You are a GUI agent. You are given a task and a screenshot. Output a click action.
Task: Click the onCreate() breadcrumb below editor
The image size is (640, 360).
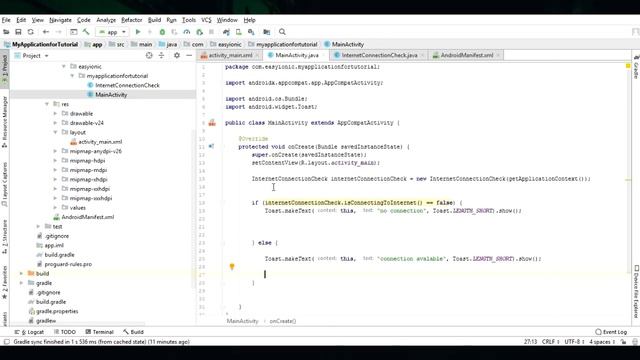(x=283, y=321)
